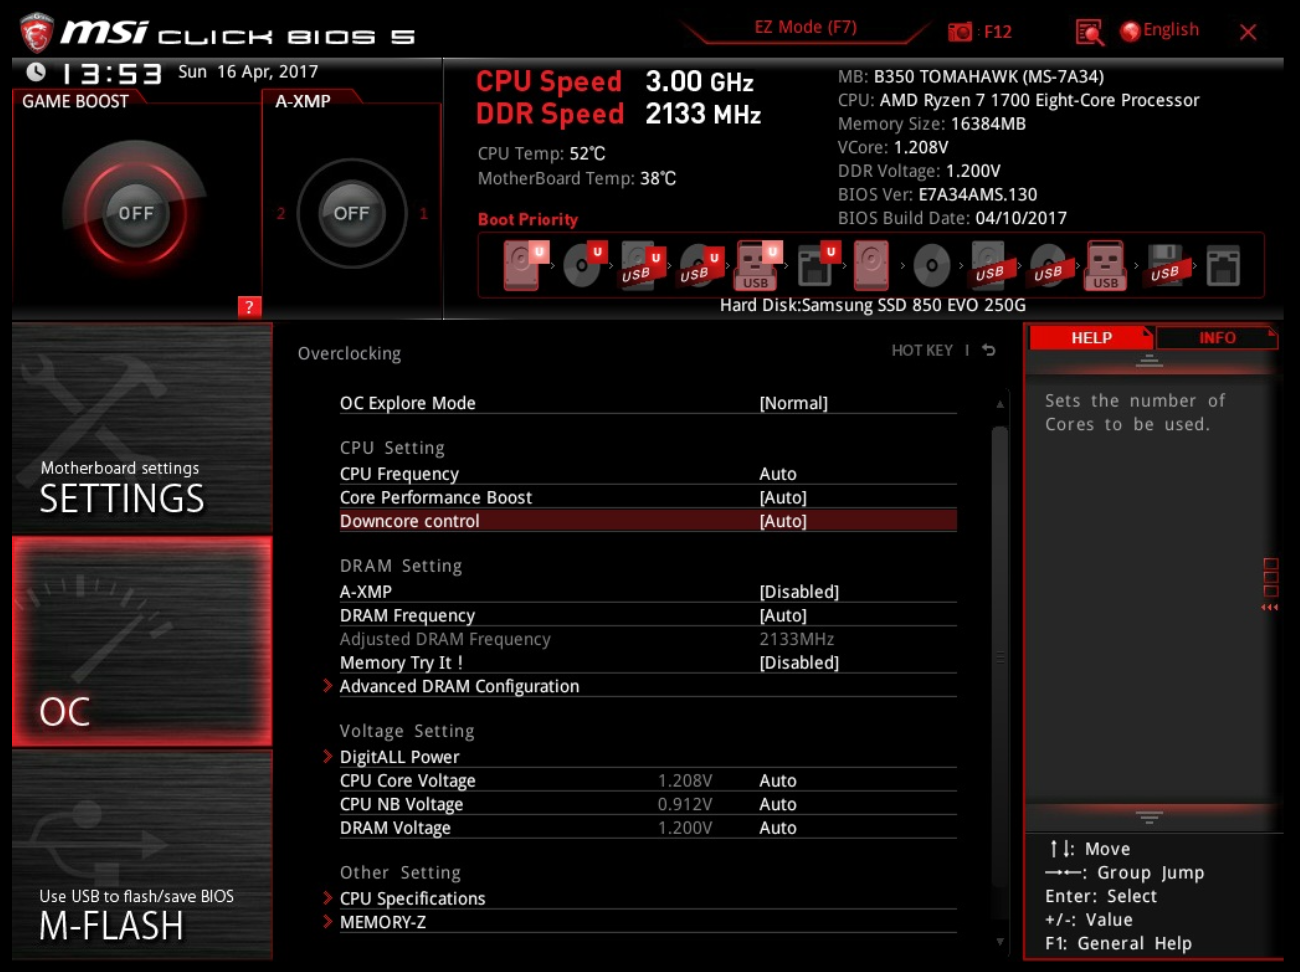The width and height of the screenshot is (1300, 972).
Task: Click the Adjusted DRAM Frequency 2133MHz row
Action: pos(648,639)
